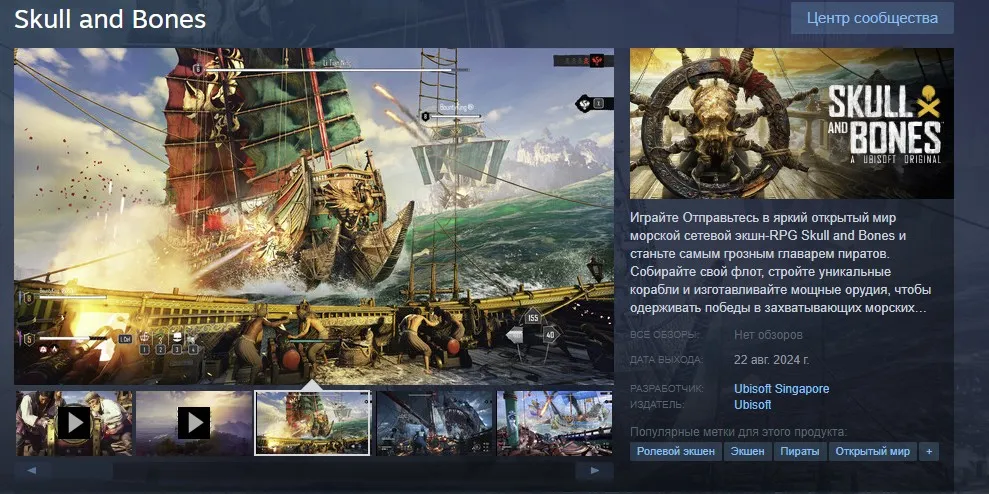Open the Ubisoft Singapore developer link
The width and height of the screenshot is (989, 494).
pos(781,389)
